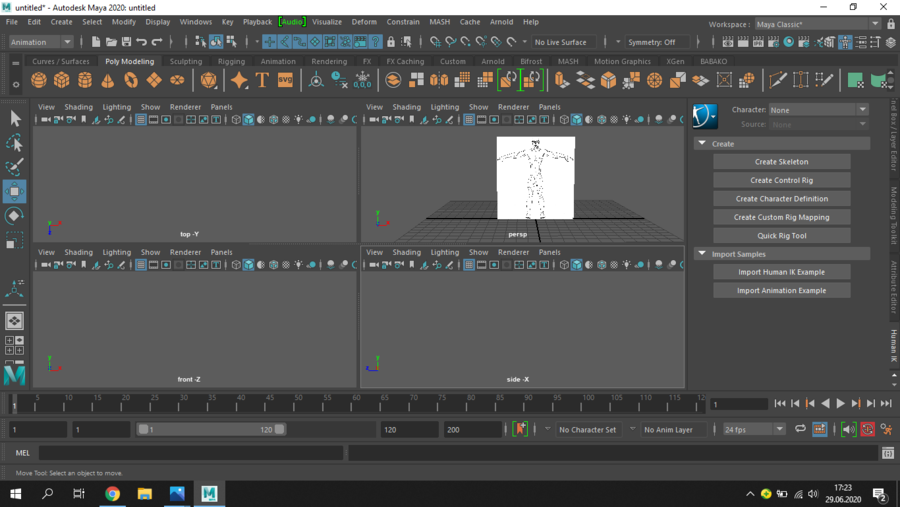Open a scene via folder icon
This screenshot has height=507, width=900.
(111, 42)
